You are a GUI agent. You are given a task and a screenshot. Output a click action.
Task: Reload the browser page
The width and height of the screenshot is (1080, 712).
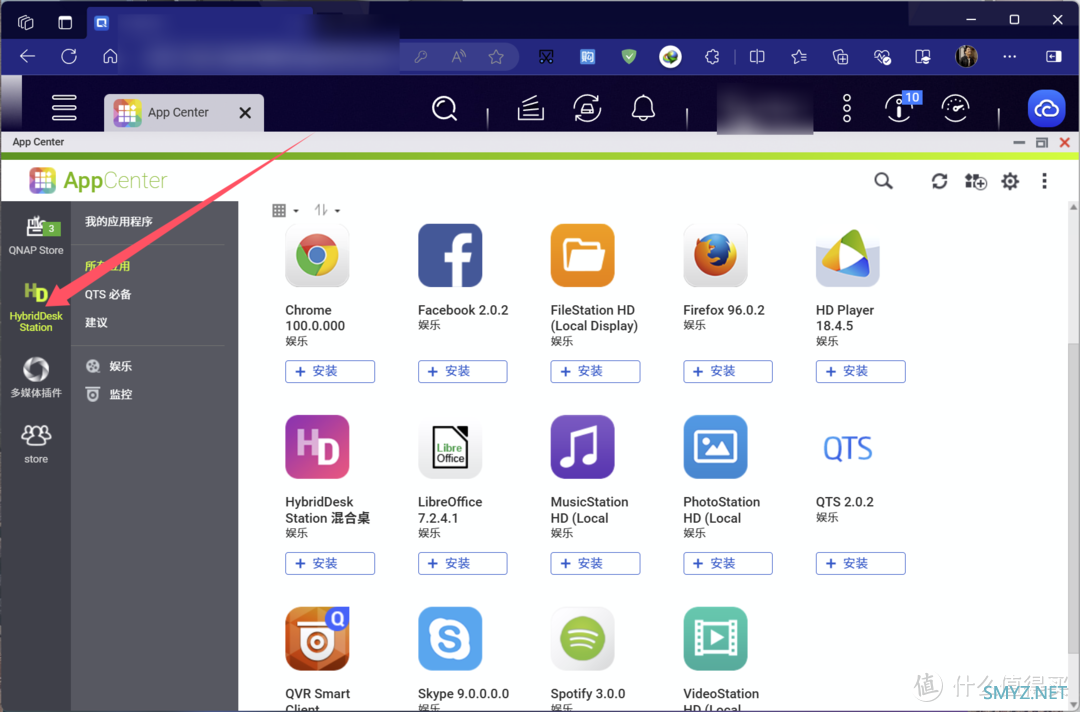click(x=69, y=56)
